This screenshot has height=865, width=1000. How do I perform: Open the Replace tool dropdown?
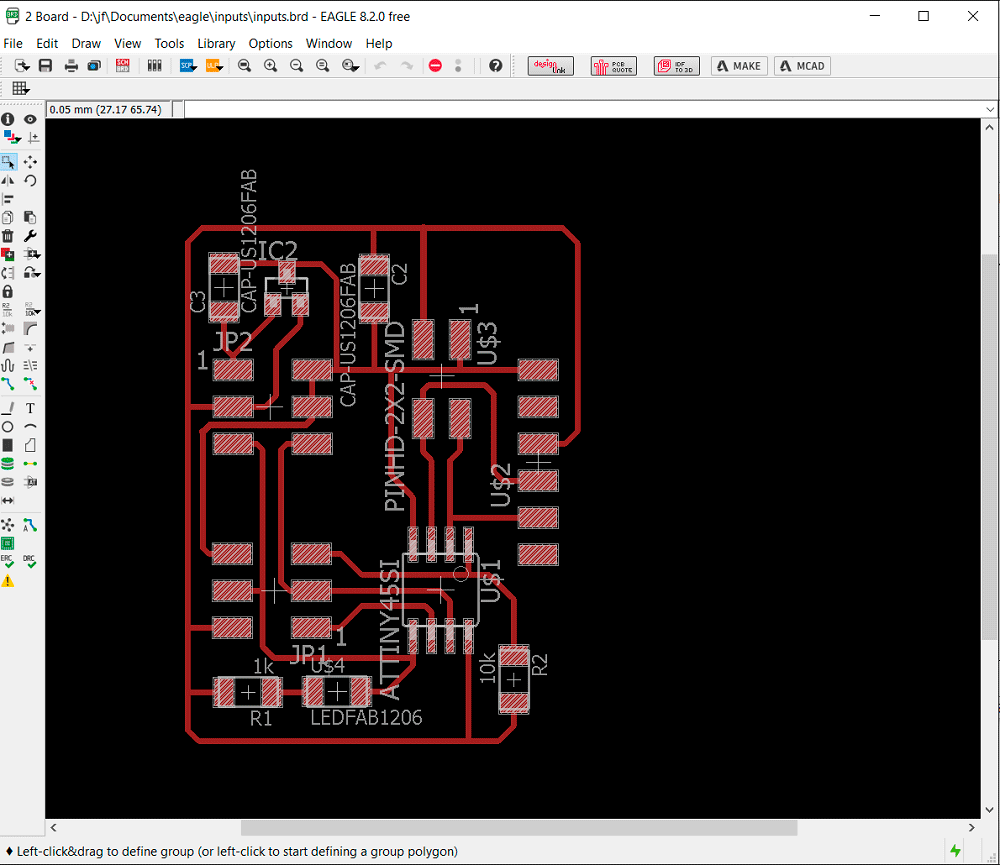(31, 273)
